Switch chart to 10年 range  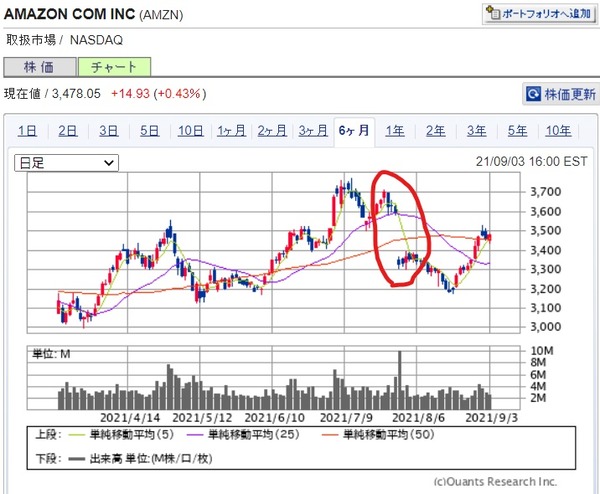coord(559,131)
